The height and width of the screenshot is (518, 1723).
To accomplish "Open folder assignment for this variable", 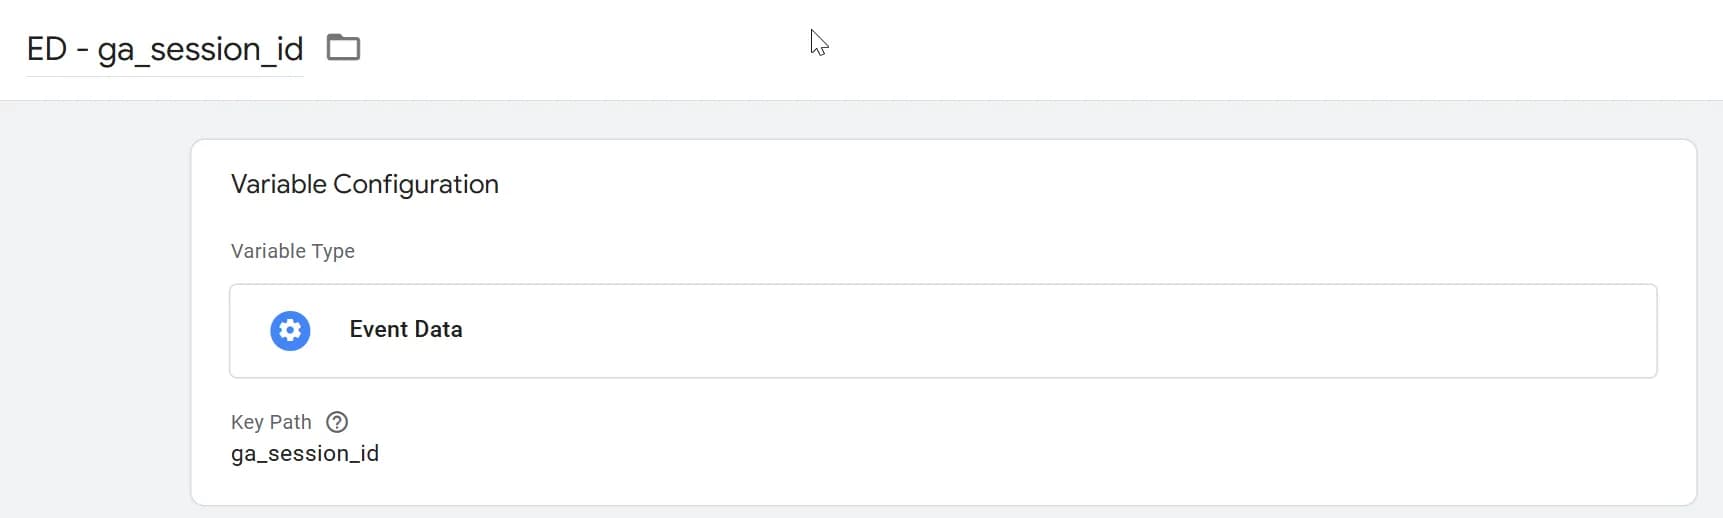I will pyautogui.click(x=343, y=47).
